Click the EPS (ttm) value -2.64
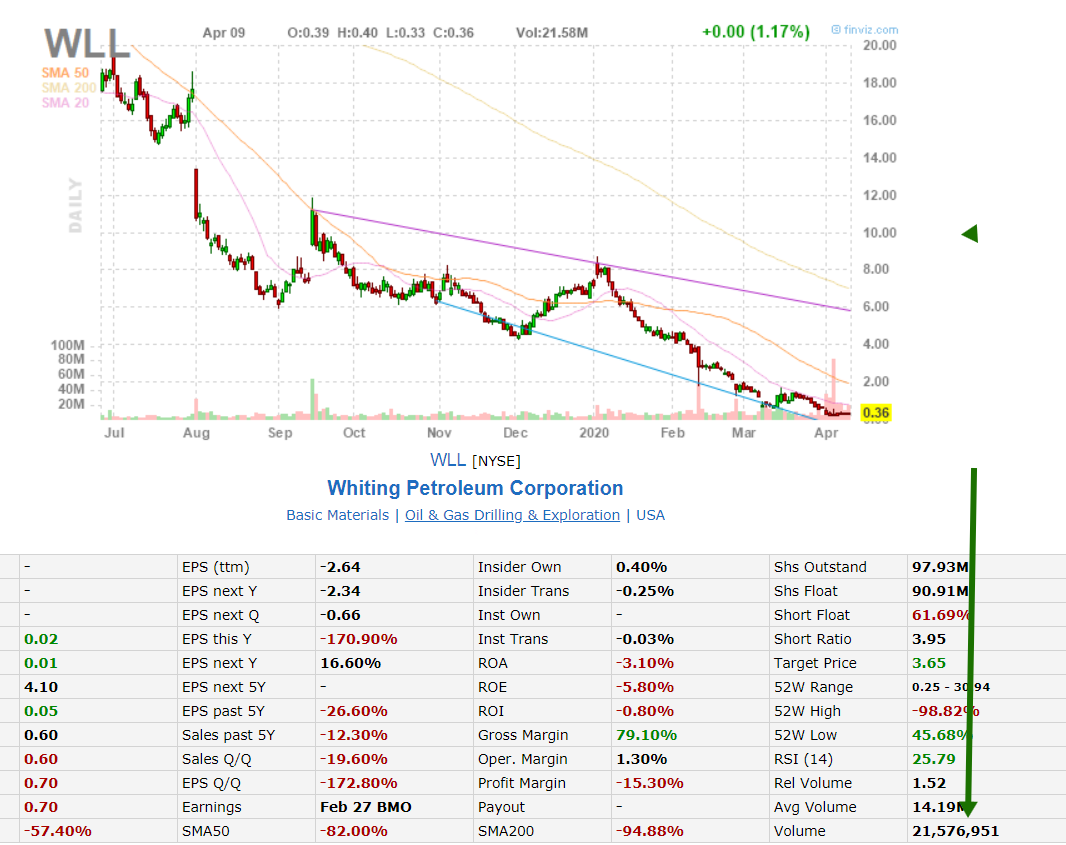 (341, 567)
